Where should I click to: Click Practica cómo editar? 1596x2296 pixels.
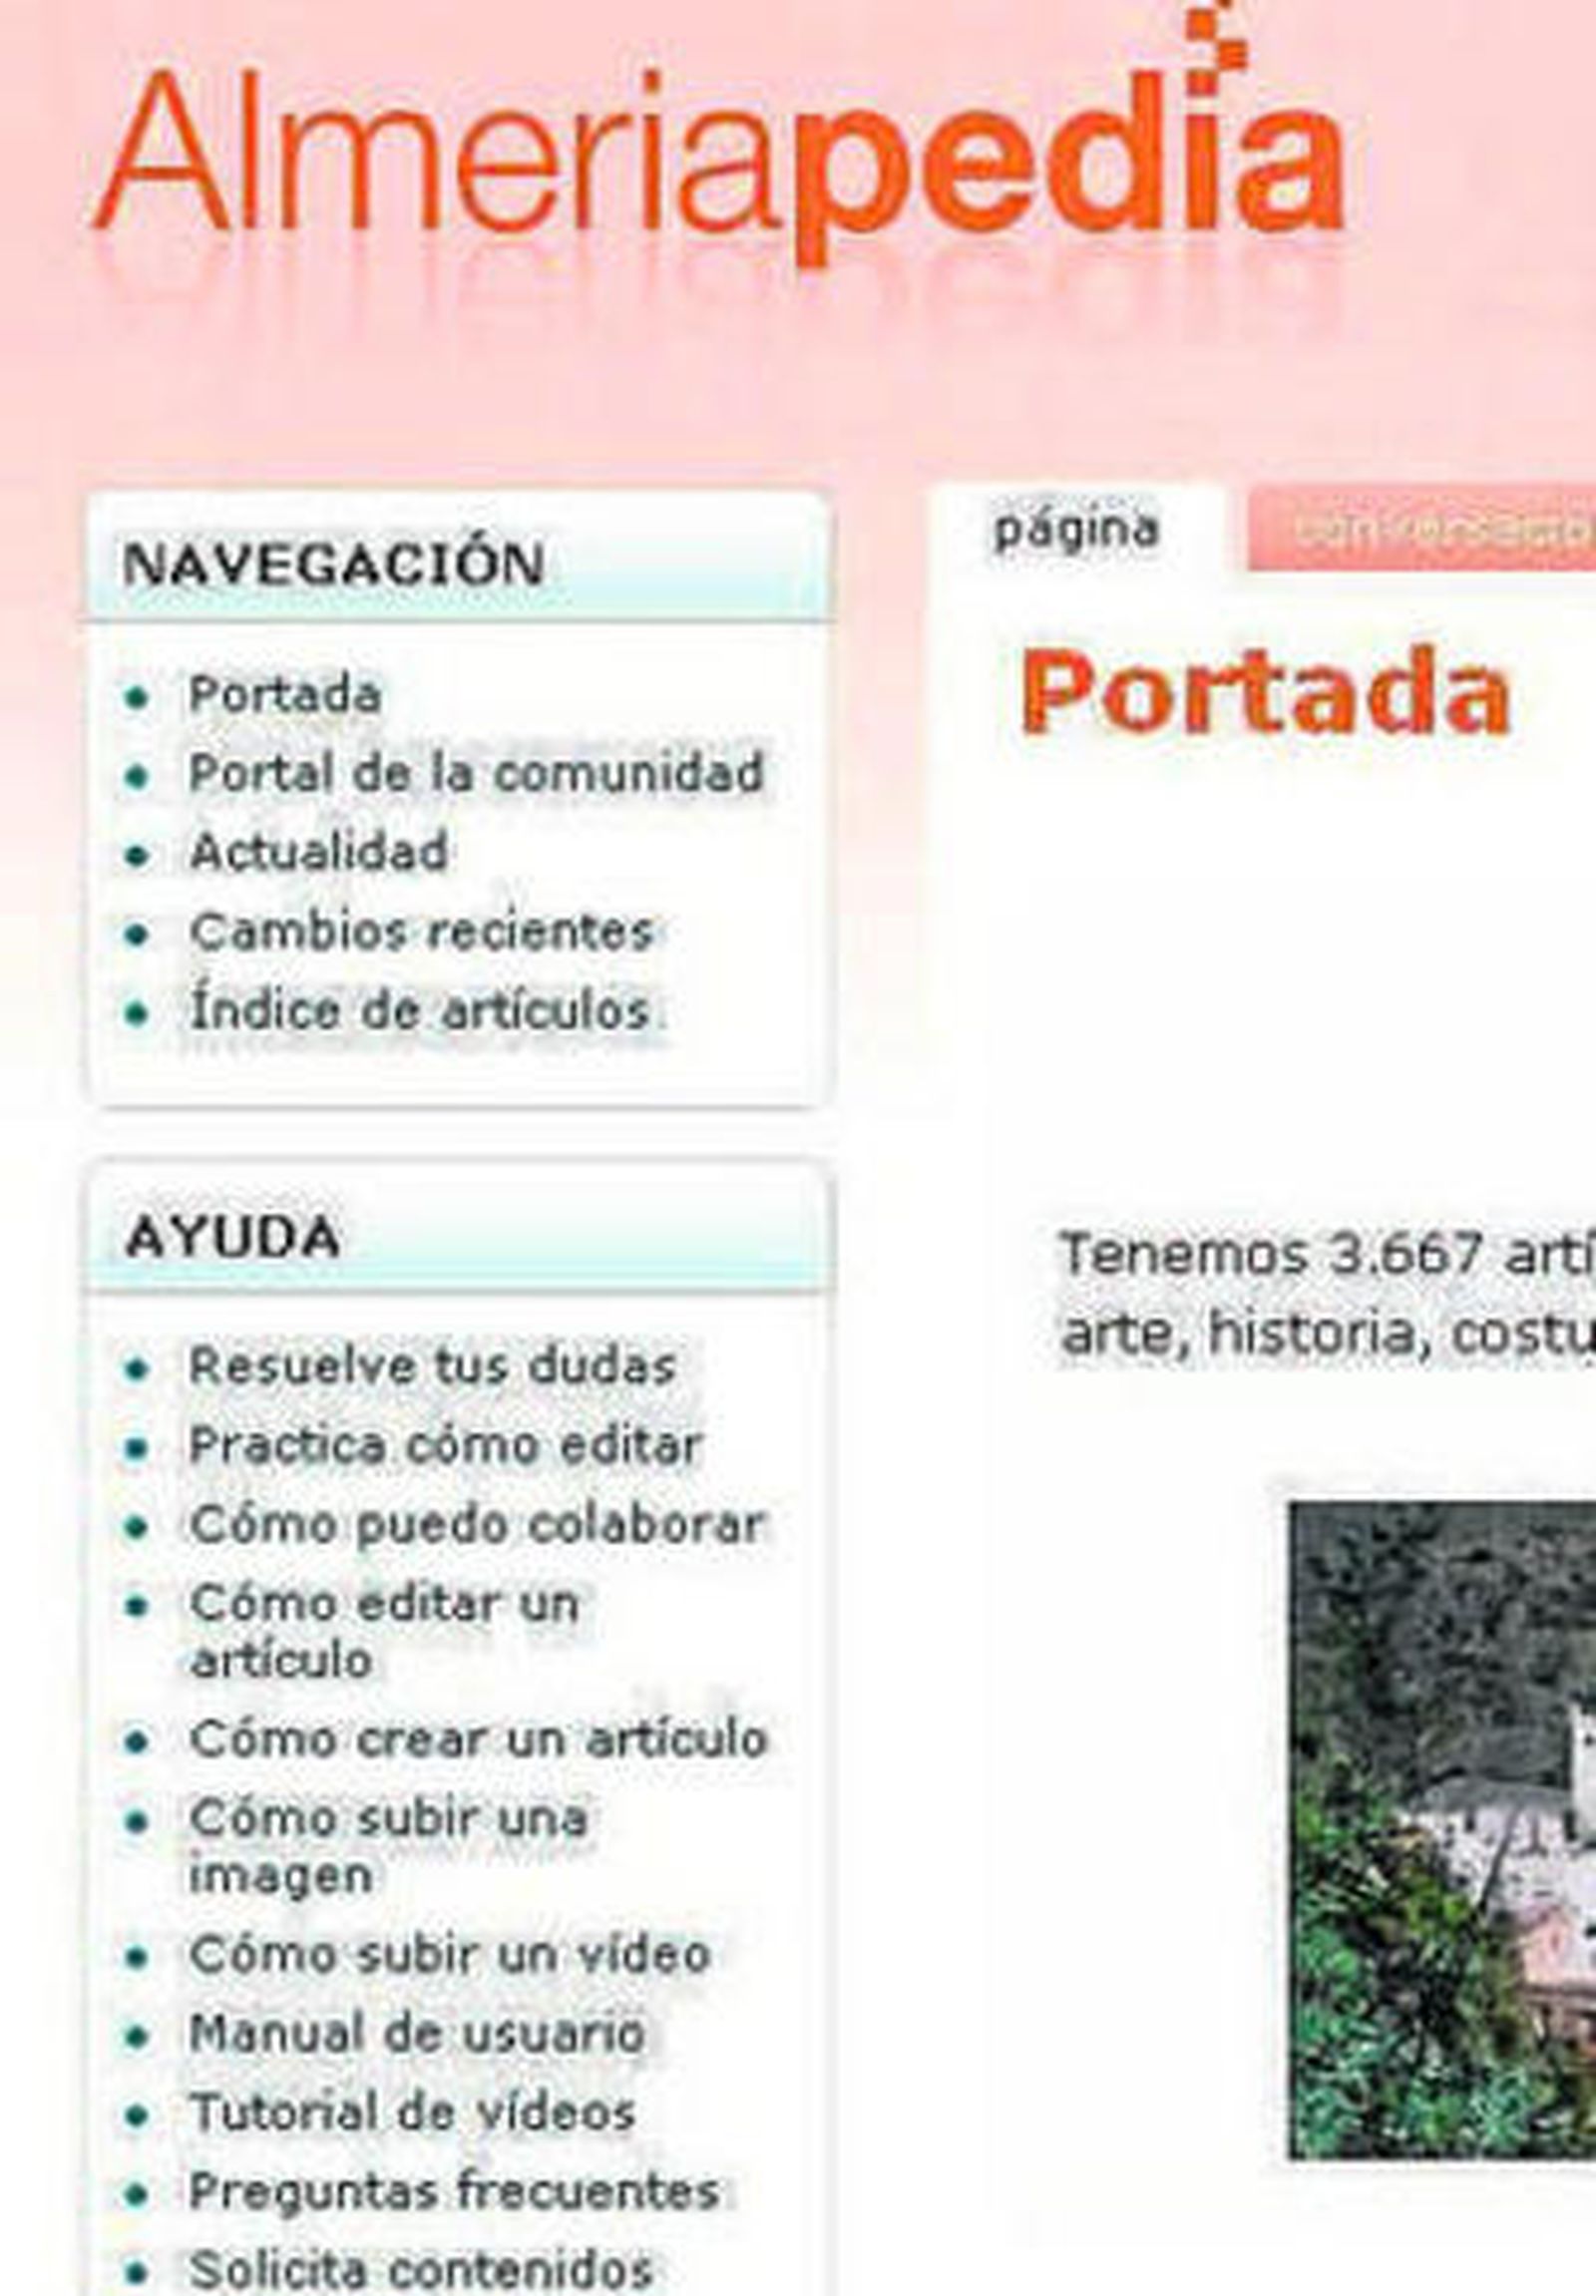coord(446,1445)
